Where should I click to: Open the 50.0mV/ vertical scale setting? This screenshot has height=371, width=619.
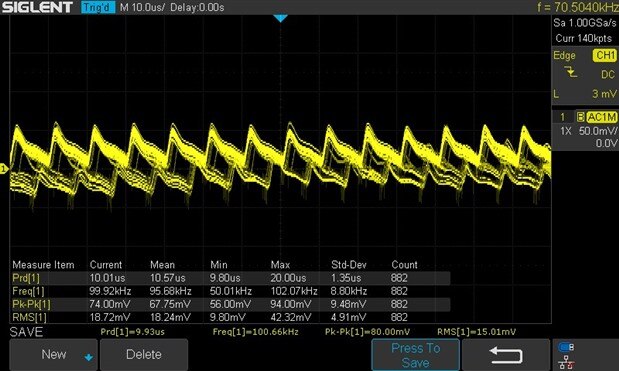[x=597, y=131]
